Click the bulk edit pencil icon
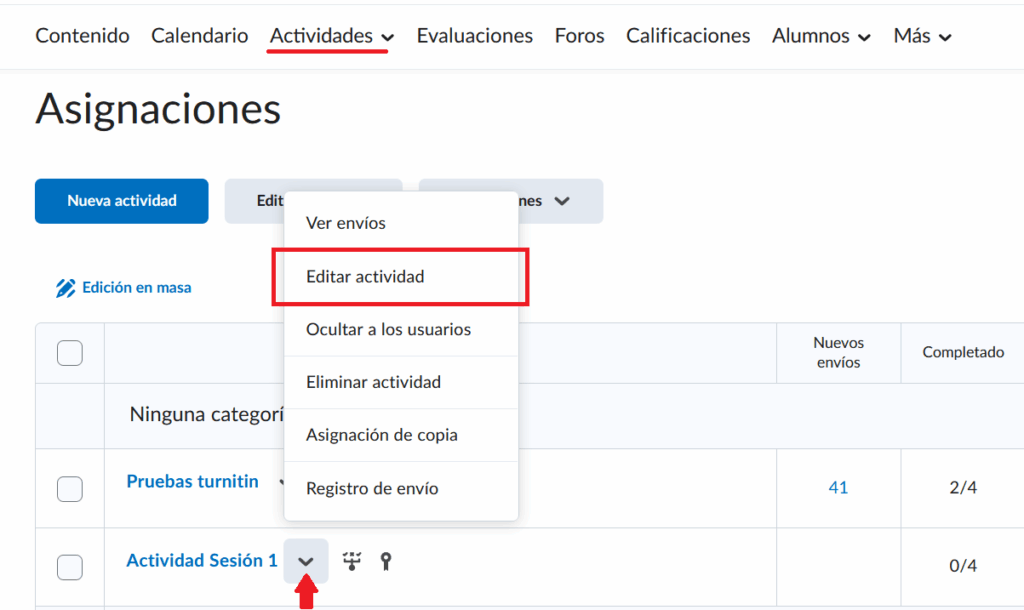The height and width of the screenshot is (610, 1024). pos(66,288)
